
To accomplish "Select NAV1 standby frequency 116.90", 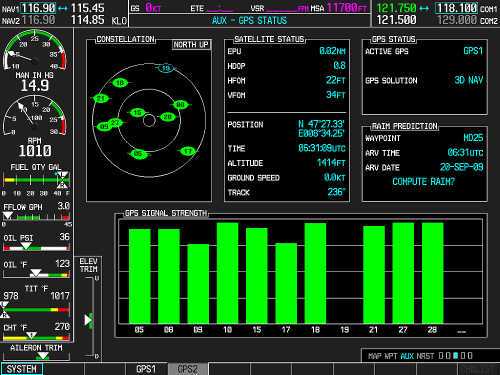I will pyautogui.click(x=38, y=8).
